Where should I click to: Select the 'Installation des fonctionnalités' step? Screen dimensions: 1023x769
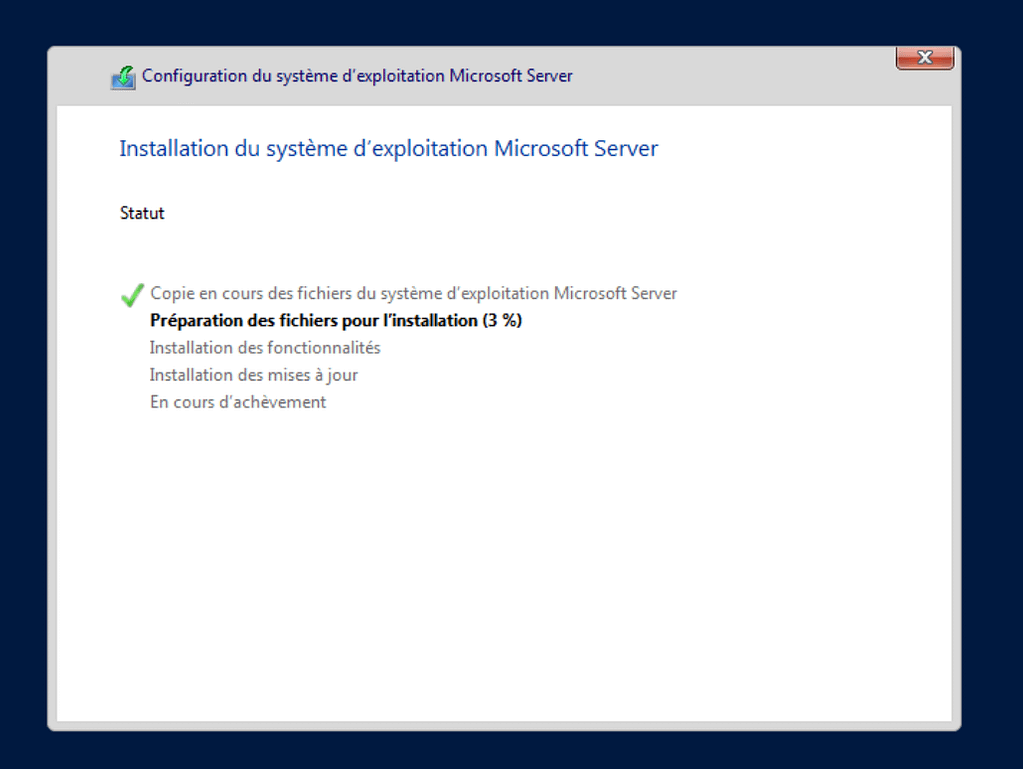point(265,348)
